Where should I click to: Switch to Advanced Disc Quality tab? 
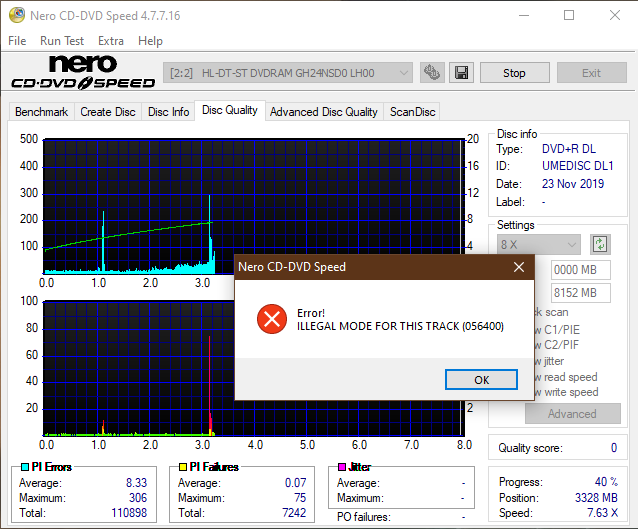[x=324, y=112]
